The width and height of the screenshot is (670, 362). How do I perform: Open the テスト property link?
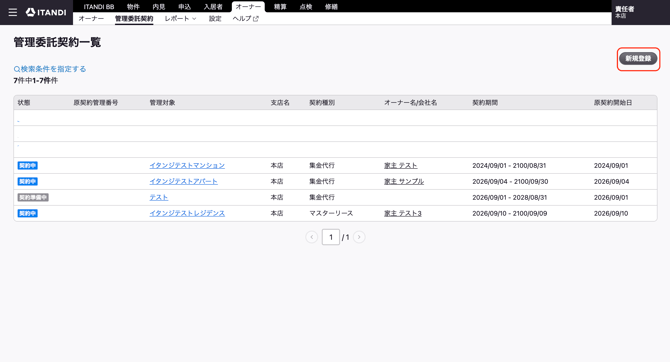click(159, 197)
